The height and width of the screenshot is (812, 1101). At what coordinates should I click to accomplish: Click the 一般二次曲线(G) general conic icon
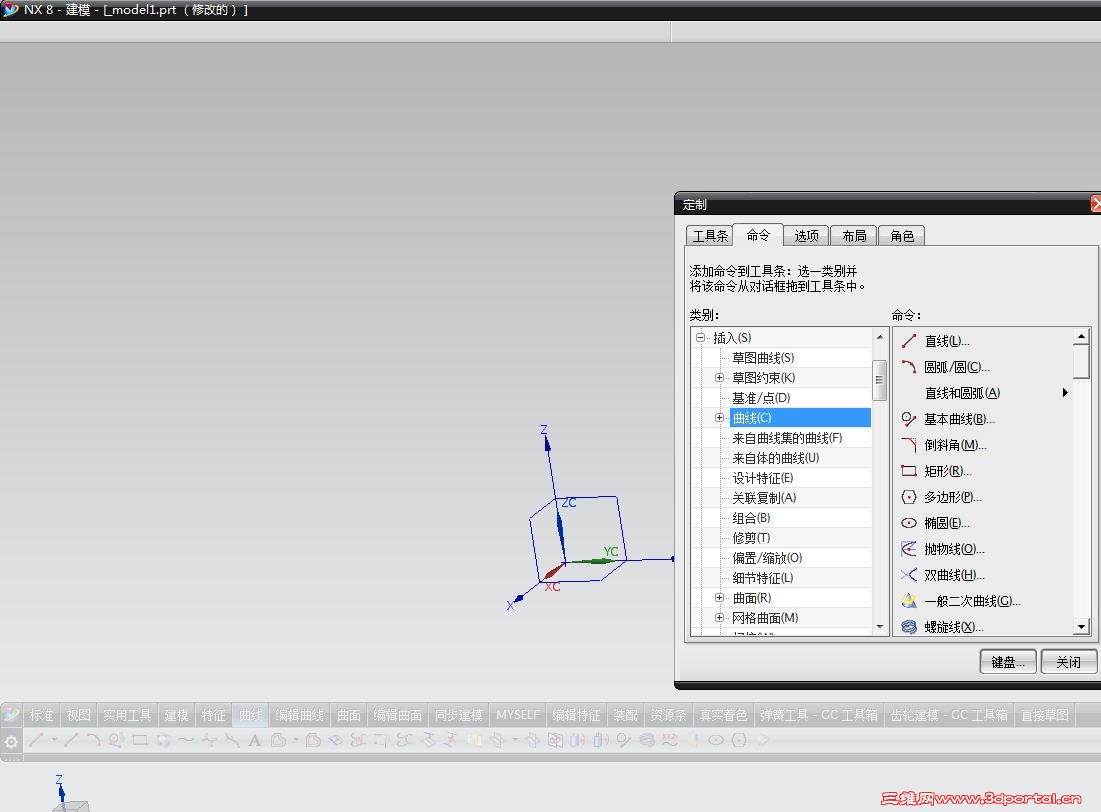coord(909,601)
